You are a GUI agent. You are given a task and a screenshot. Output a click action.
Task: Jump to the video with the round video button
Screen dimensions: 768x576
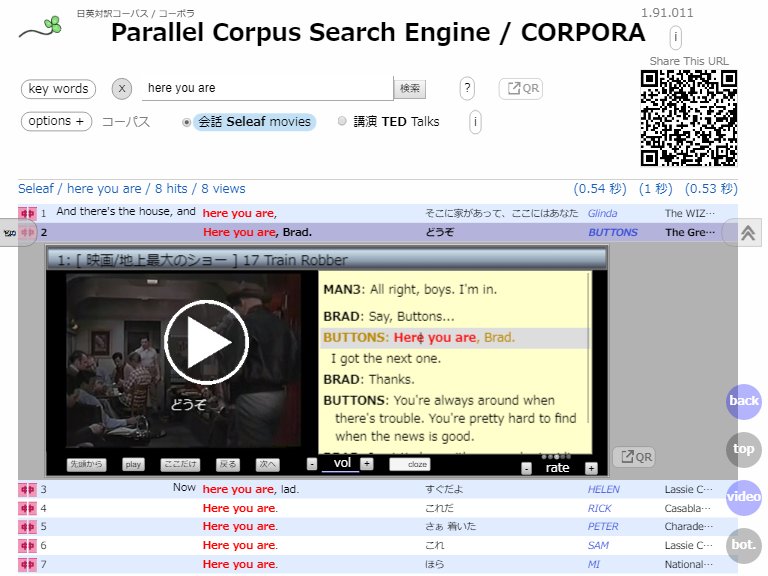pyautogui.click(x=744, y=497)
